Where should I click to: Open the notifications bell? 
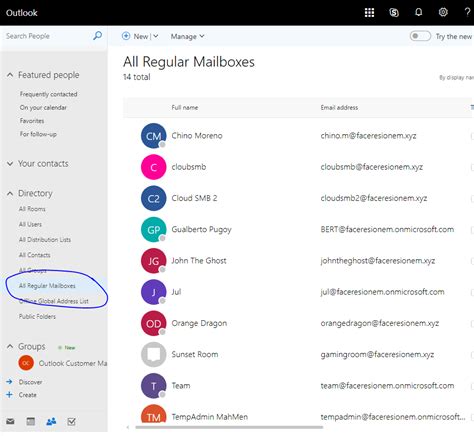point(418,12)
